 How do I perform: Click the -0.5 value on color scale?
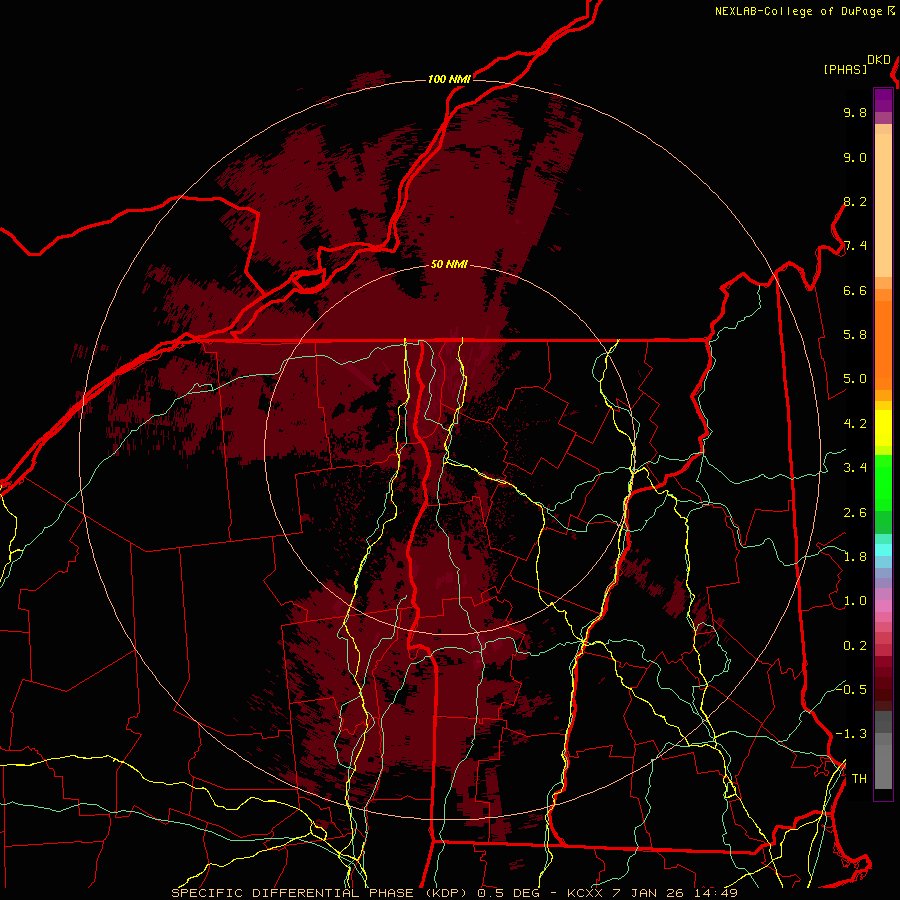(x=851, y=689)
